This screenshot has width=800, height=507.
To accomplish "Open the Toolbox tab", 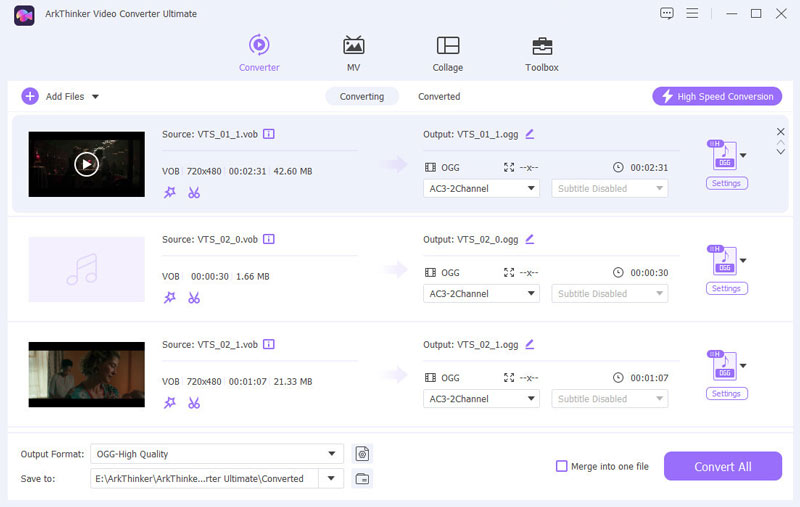I will [541, 53].
